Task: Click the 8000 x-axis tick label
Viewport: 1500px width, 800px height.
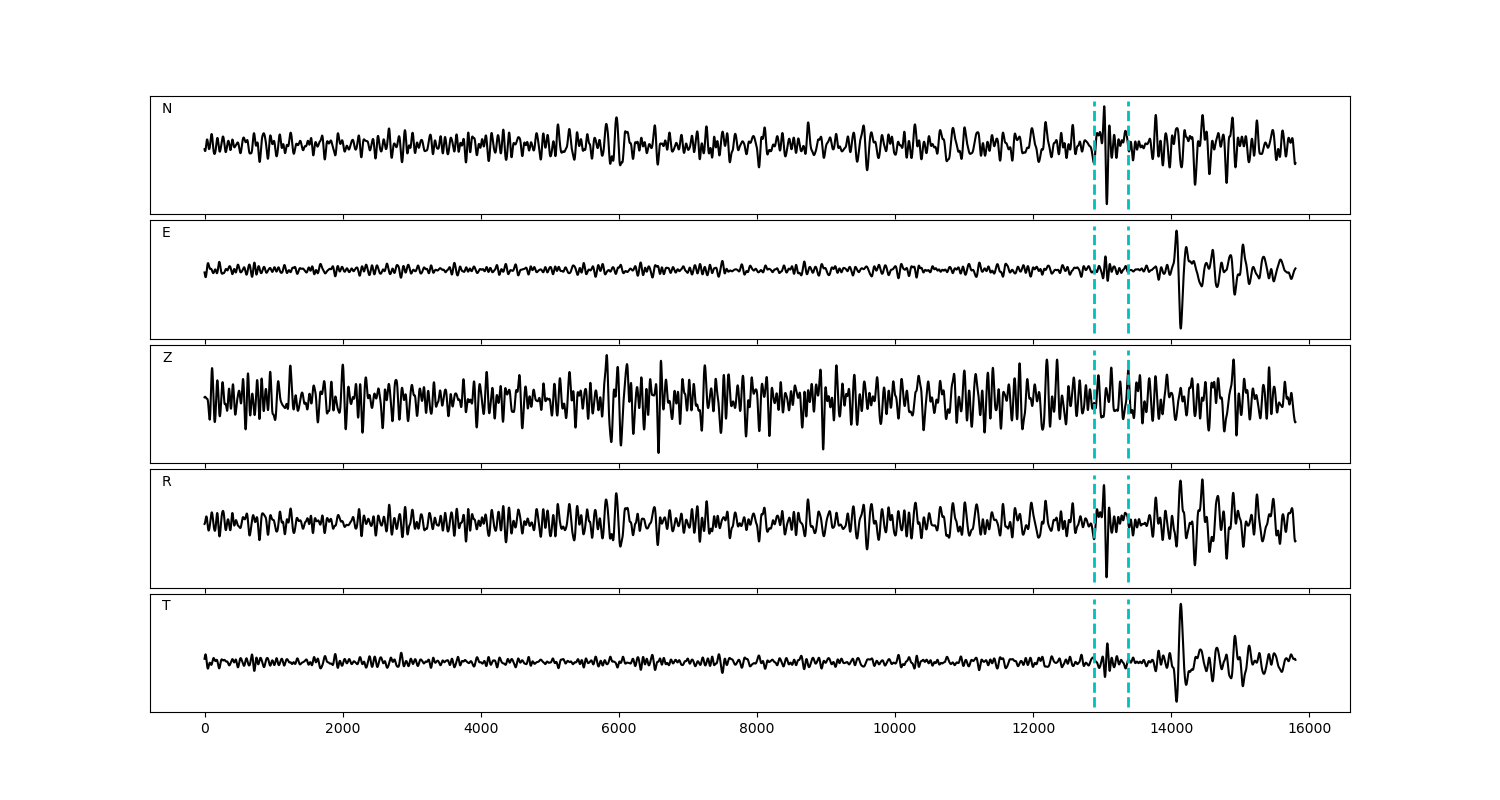Action: 757,730
